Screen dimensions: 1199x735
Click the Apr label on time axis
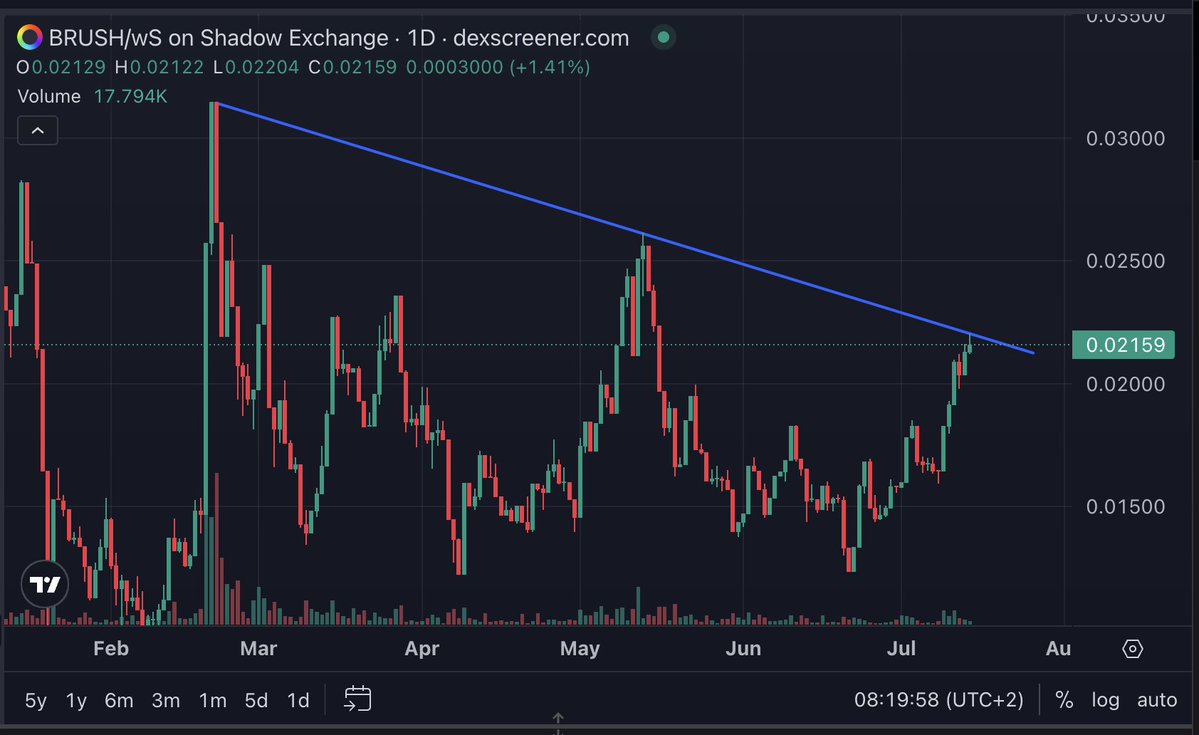(x=422, y=649)
